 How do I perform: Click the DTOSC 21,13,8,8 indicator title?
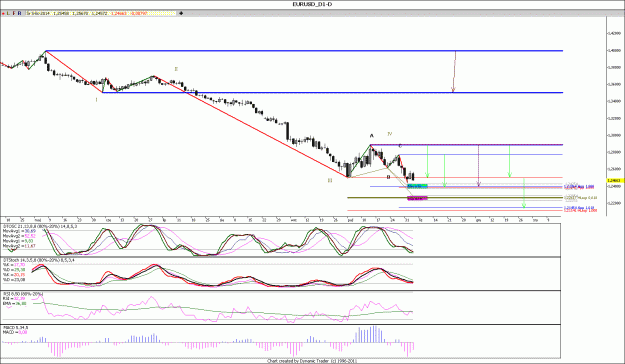pyautogui.click(x=40, y=226)
